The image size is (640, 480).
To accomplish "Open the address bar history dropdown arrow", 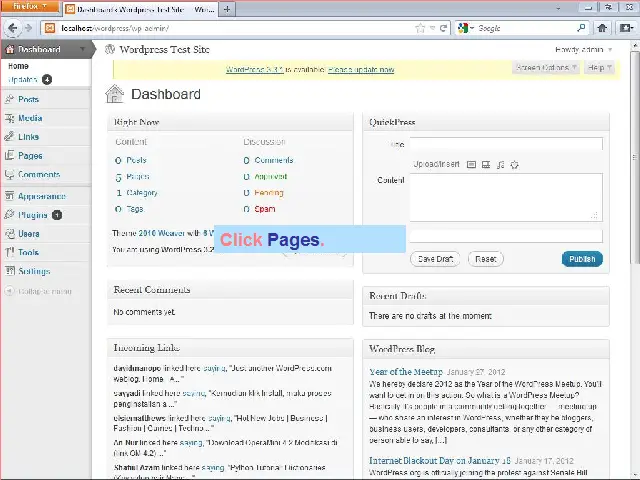I will tap(432, 28).
